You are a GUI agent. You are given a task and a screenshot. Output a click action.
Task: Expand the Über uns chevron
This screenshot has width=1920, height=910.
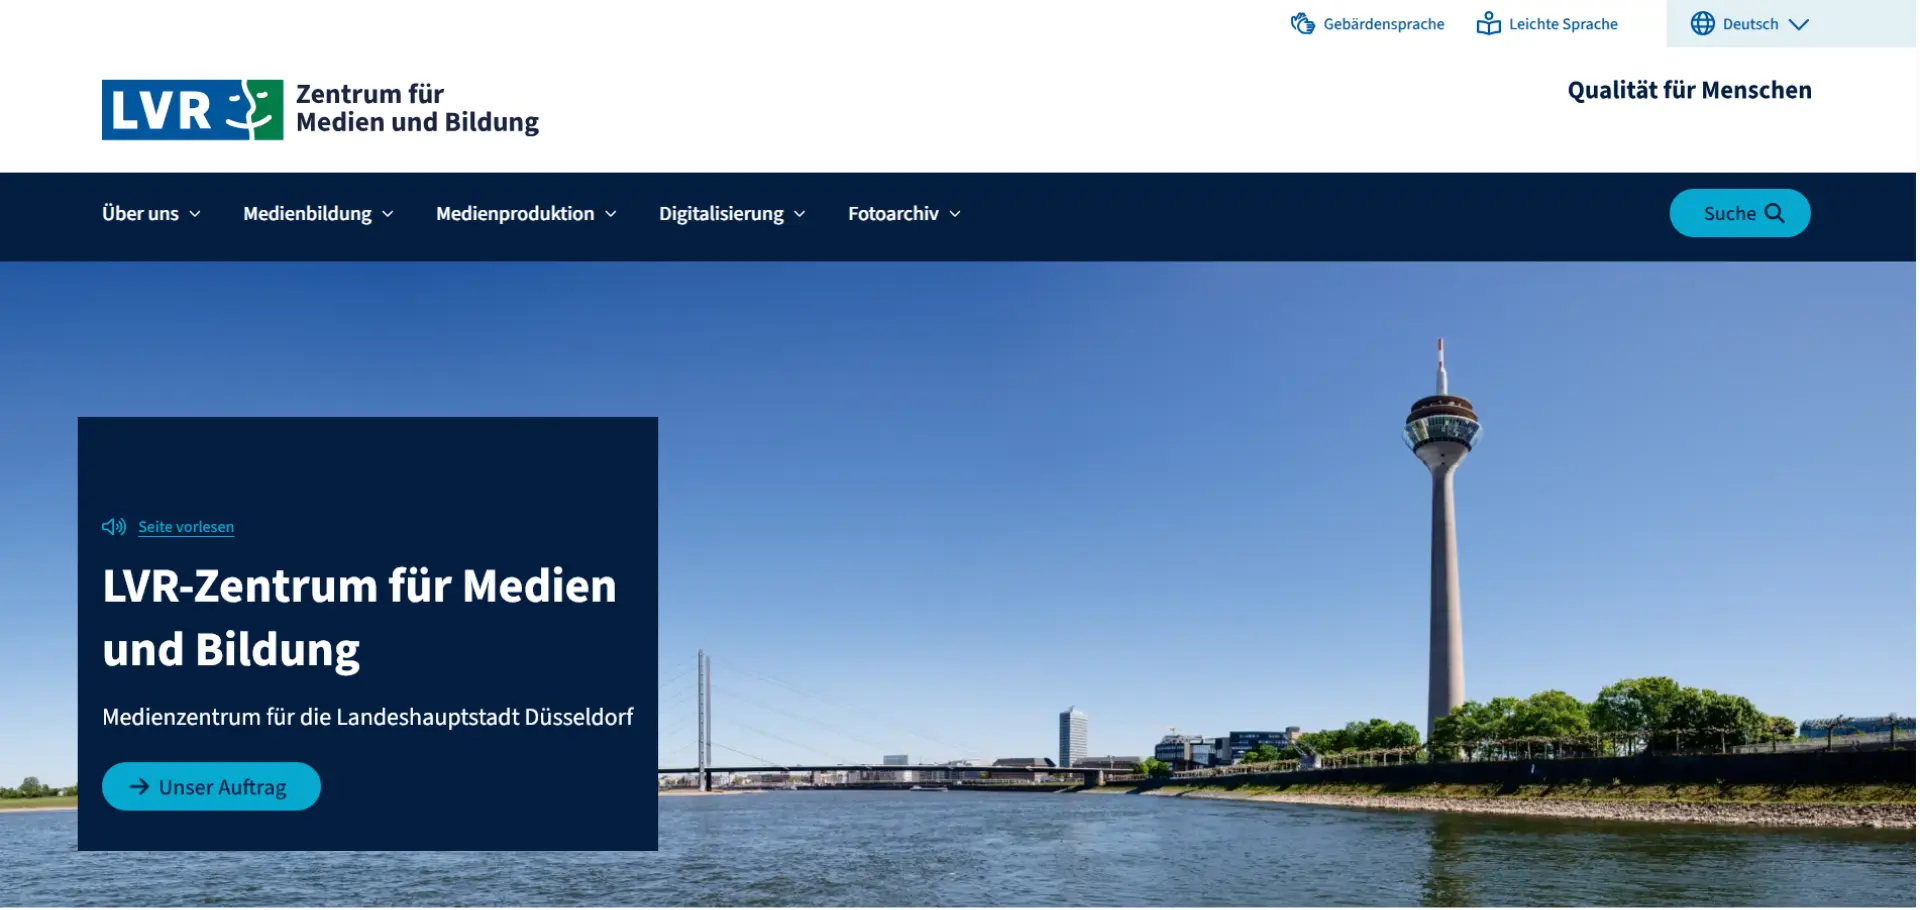195,214
